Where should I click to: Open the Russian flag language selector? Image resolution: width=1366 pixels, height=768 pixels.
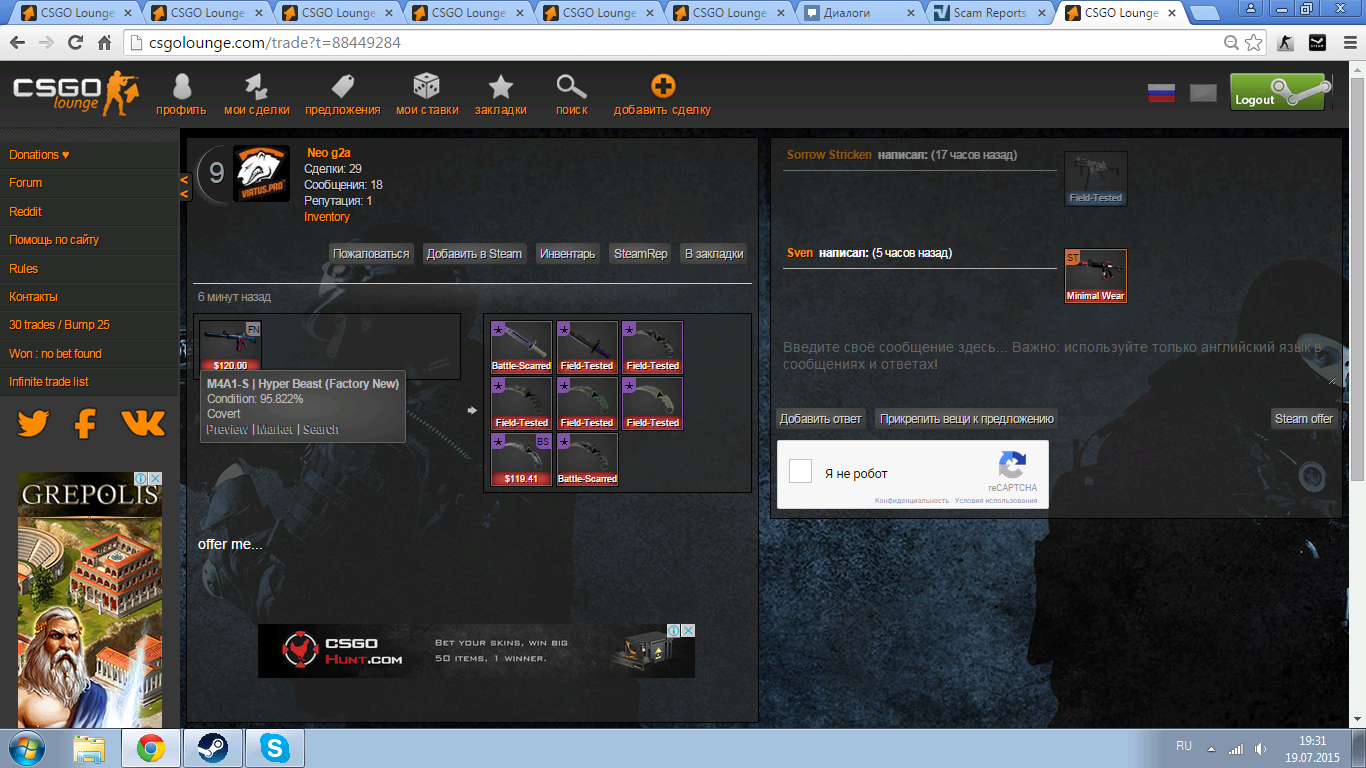tap(1160, 94)
